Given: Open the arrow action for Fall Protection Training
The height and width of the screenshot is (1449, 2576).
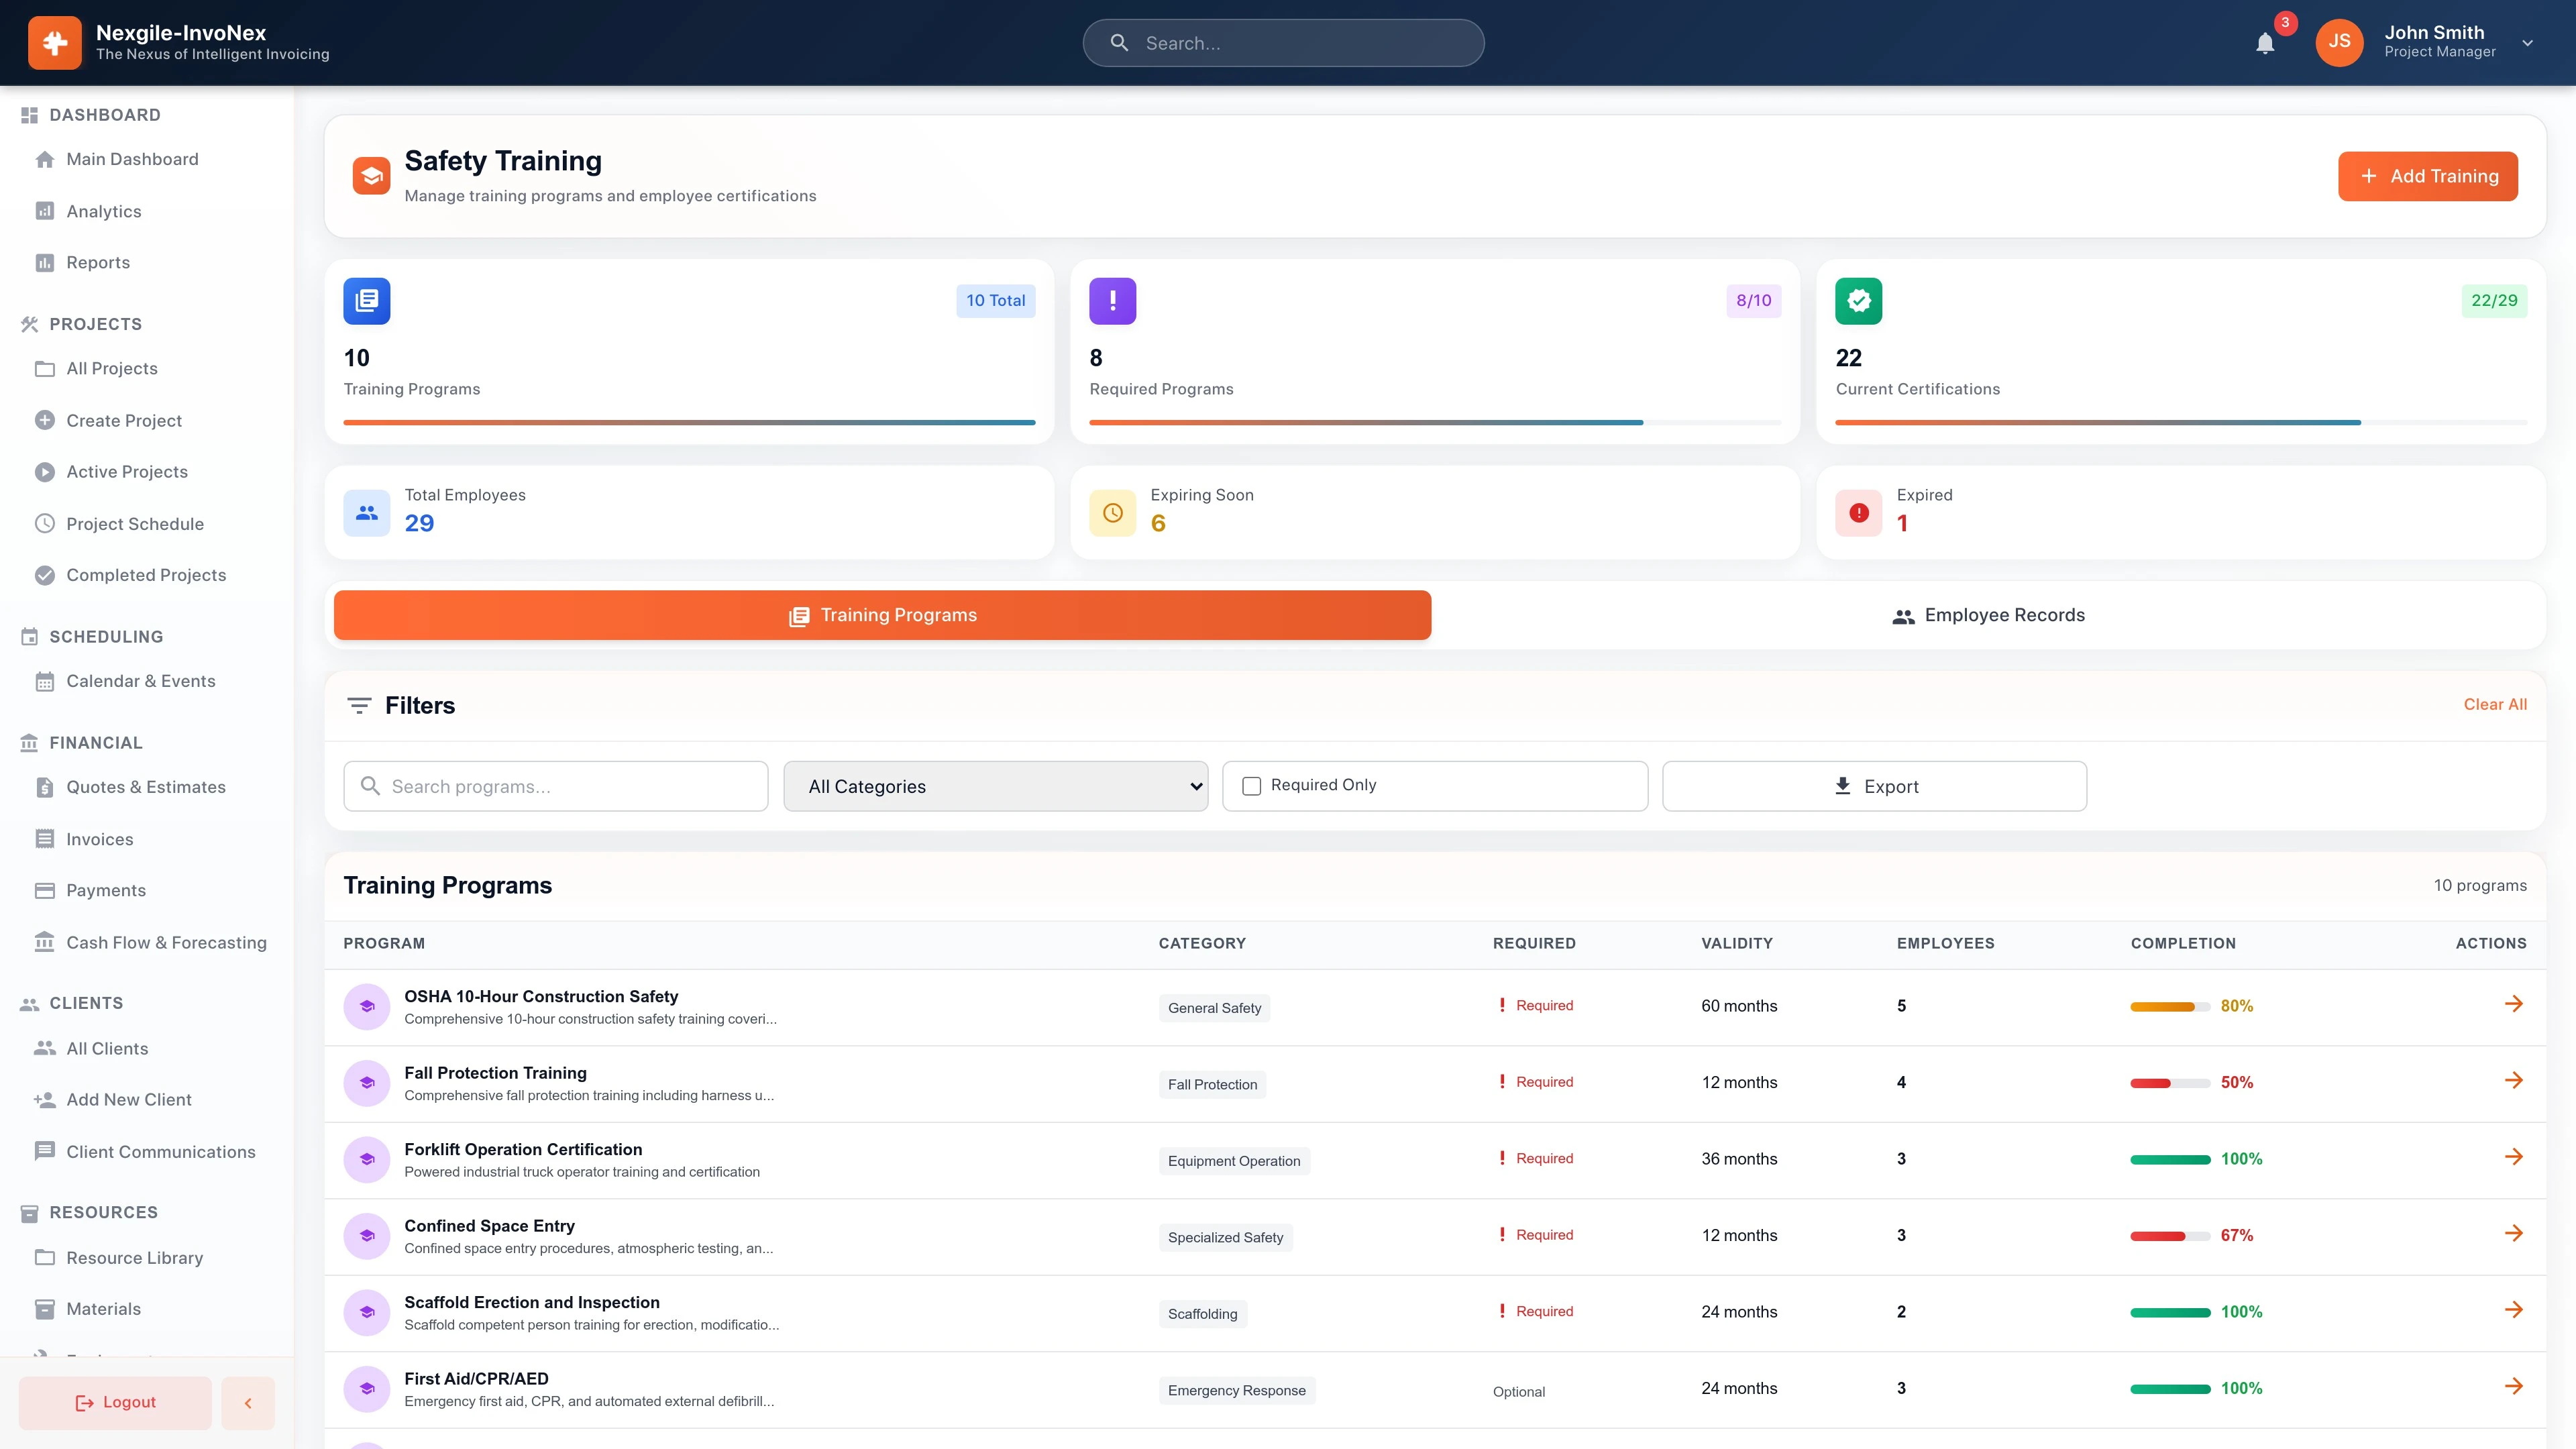Looking at the screenshot, I should click(2513, 1080).
